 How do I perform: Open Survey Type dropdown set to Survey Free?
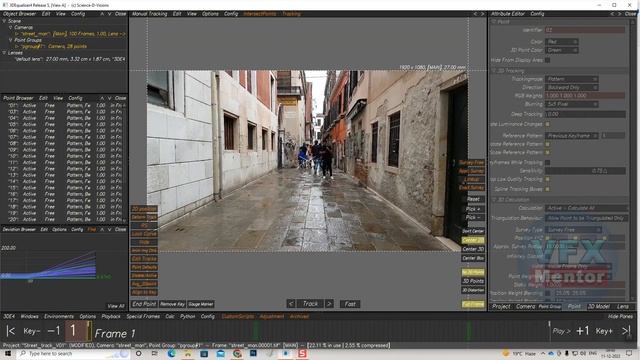(x=574, y=230)
